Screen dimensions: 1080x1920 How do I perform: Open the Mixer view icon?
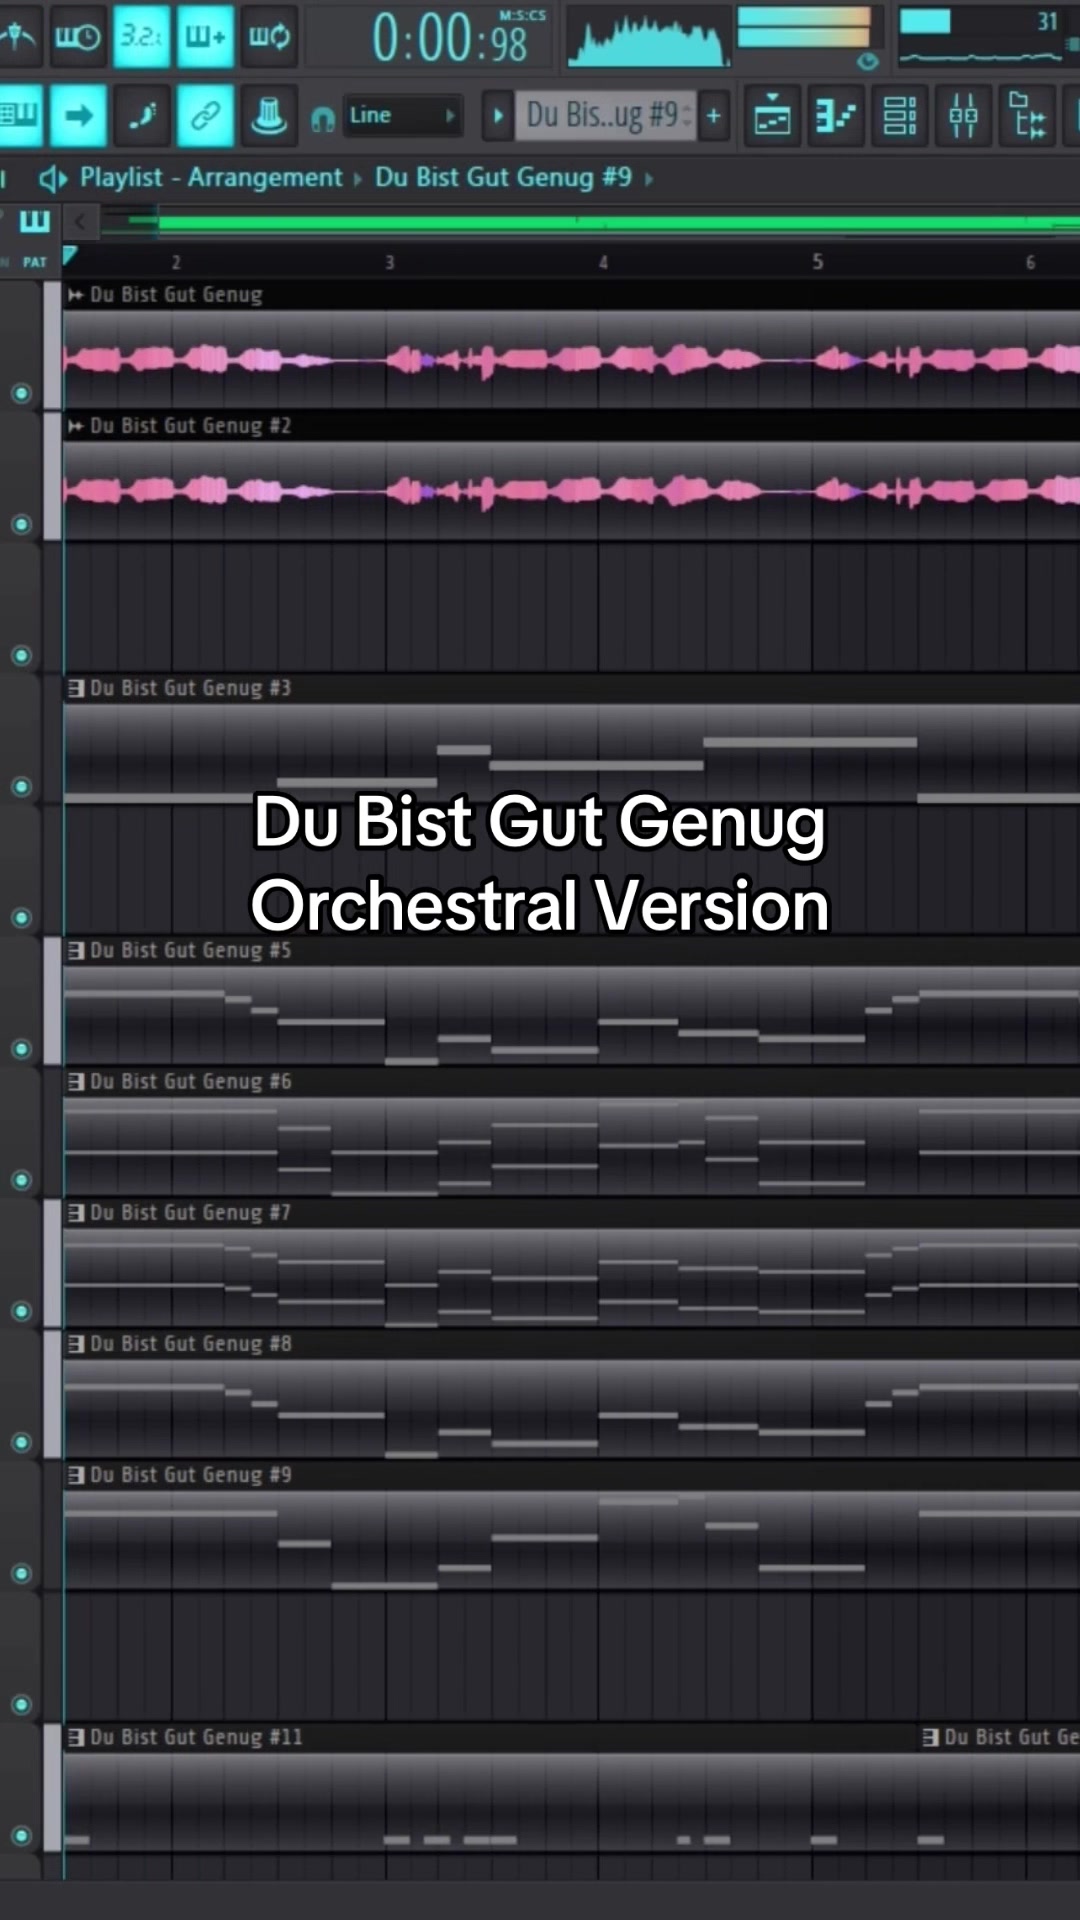pos(963,116)
